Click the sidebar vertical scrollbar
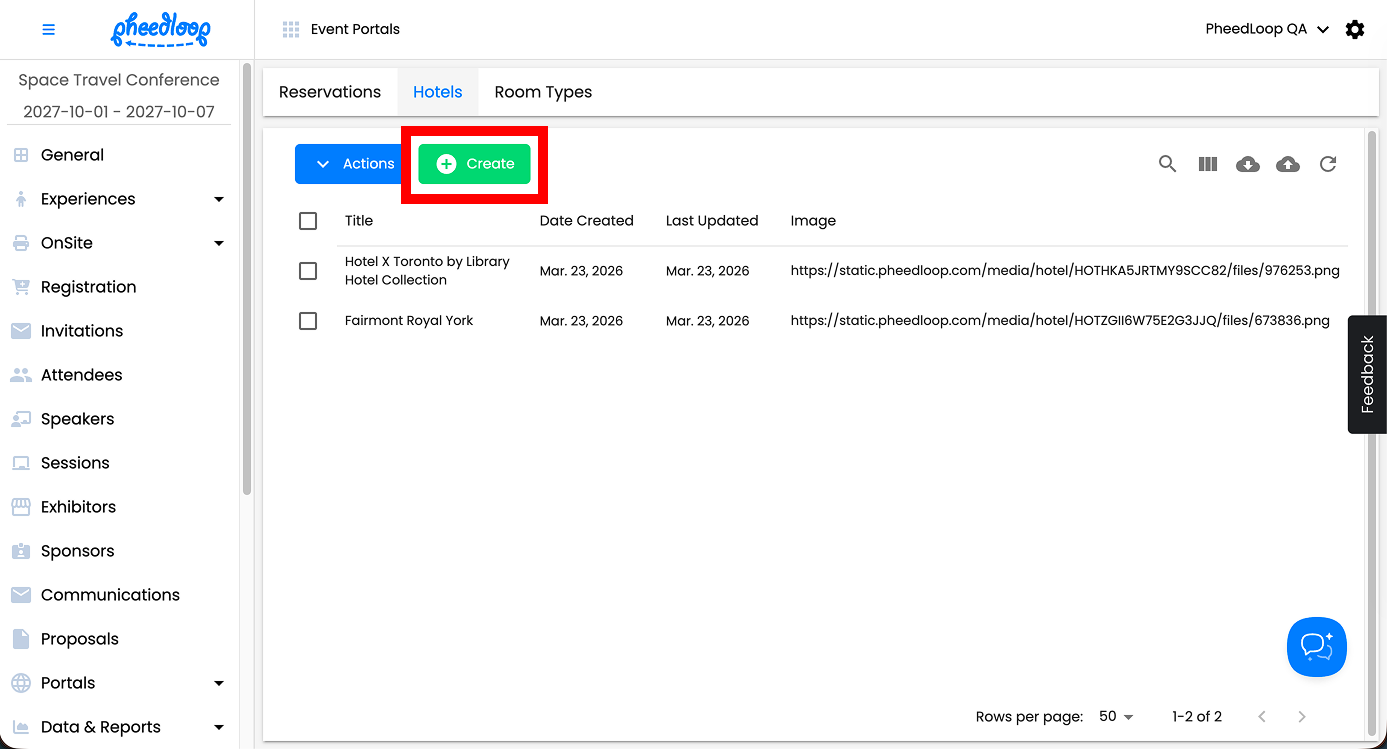The width and height of the screenshot is (1387, 749). (247, 280)
